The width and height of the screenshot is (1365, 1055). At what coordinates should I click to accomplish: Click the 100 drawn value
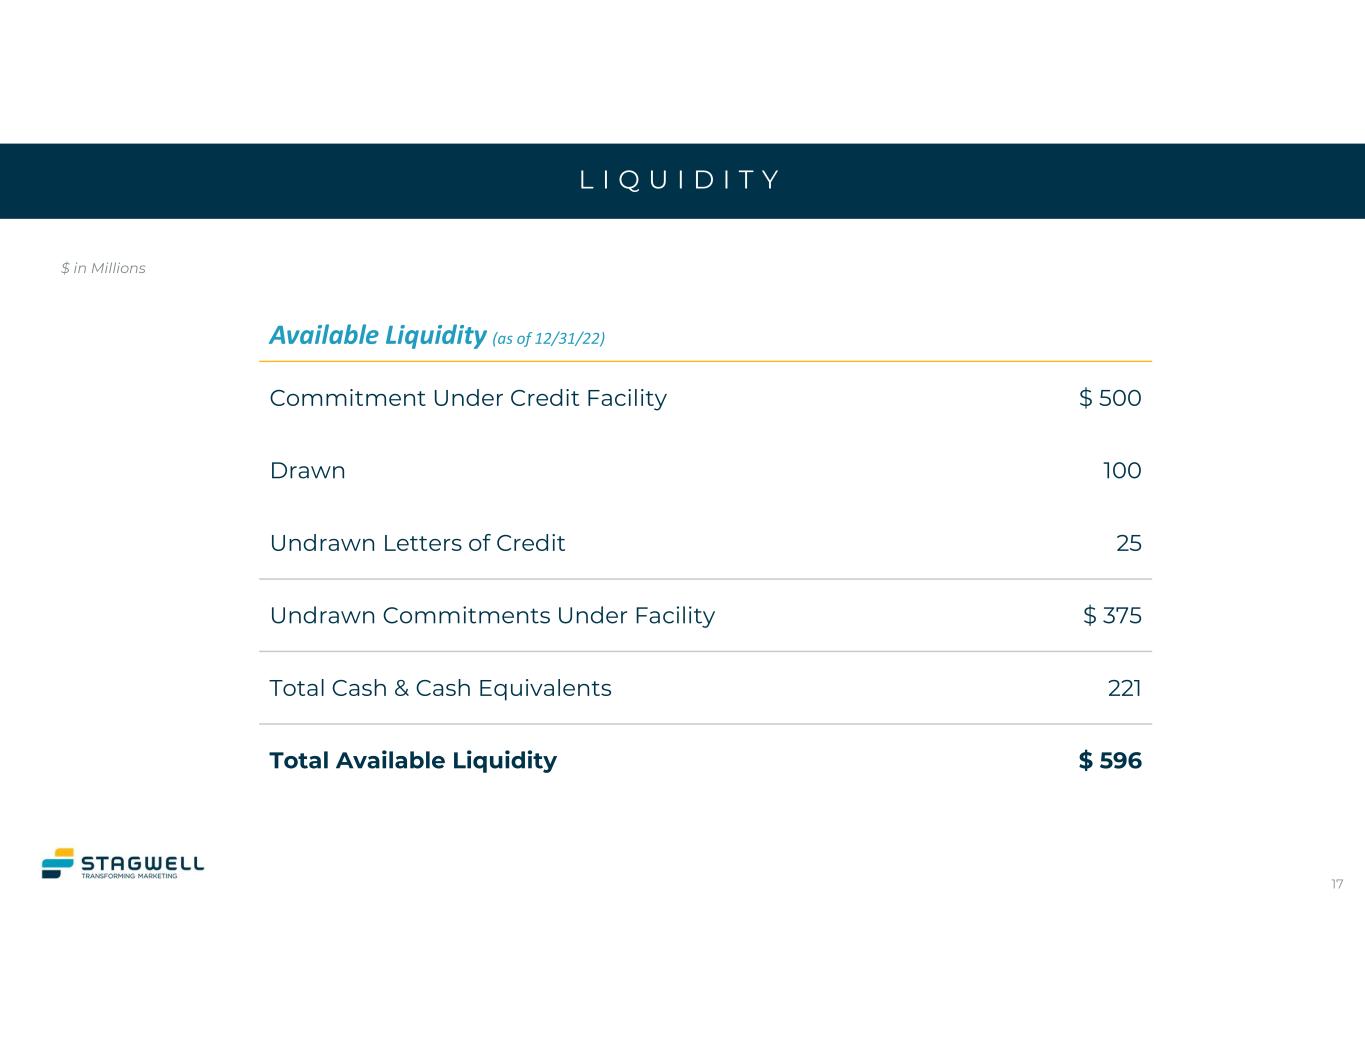coord(1122,471)
